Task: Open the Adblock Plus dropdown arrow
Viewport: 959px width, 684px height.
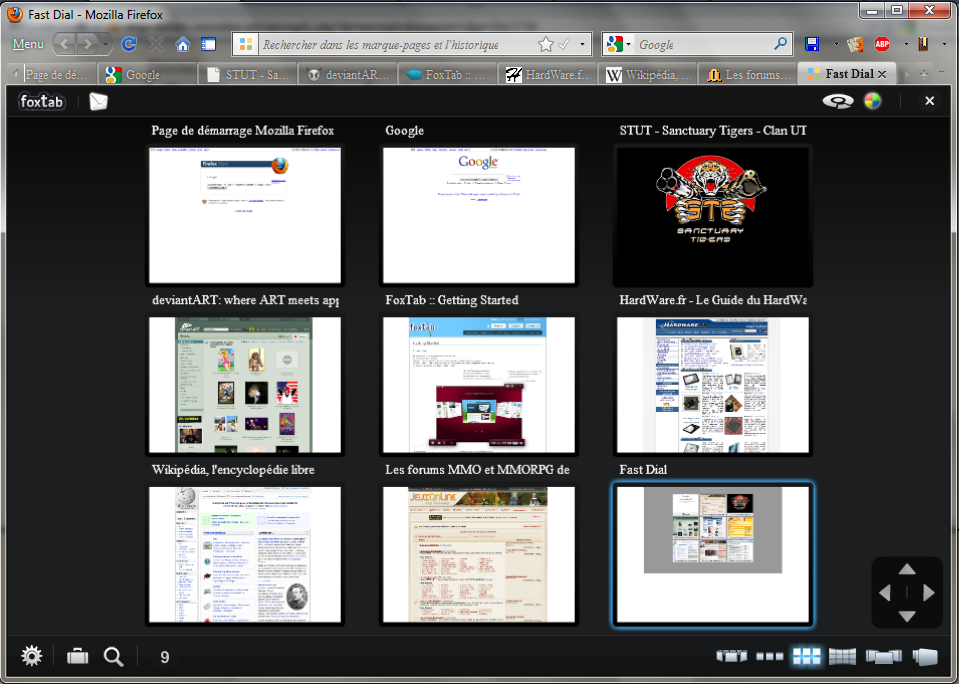Action: pyautogui.click(x=906, y=44)
